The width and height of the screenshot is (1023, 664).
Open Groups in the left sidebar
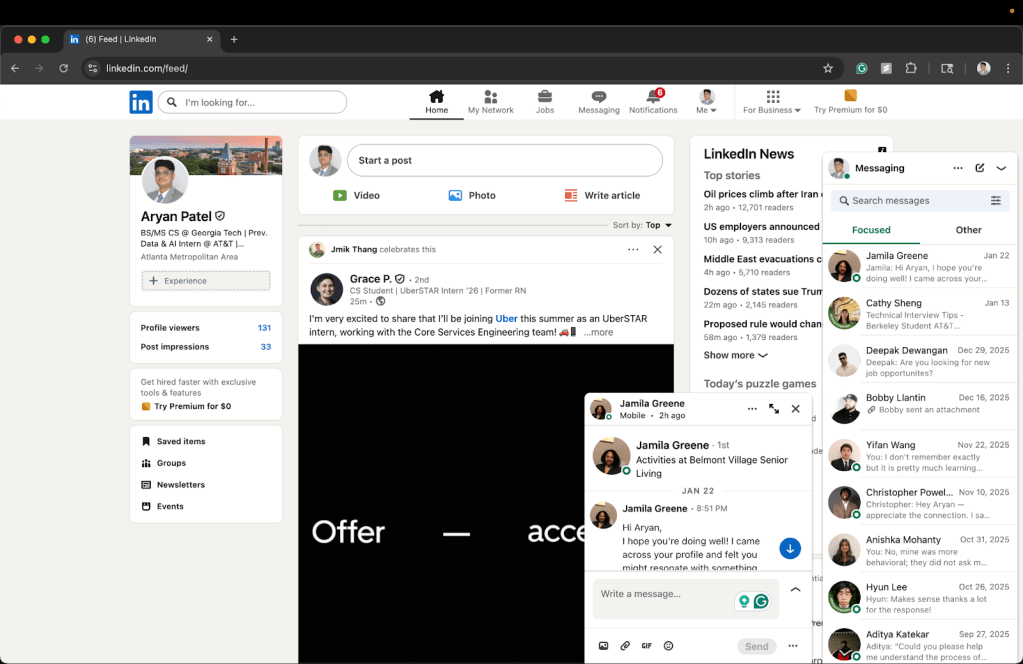[x=164, y=463]
